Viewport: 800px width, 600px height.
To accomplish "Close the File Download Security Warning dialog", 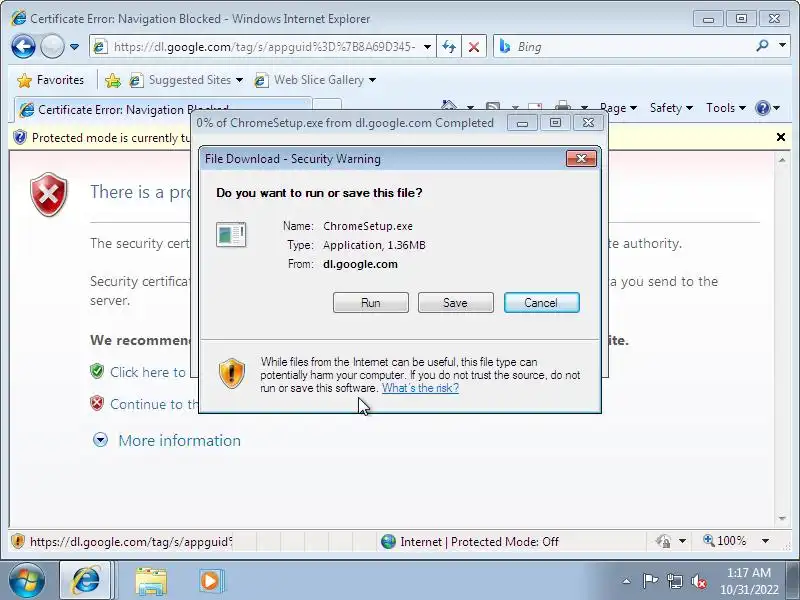I will 581,159.
